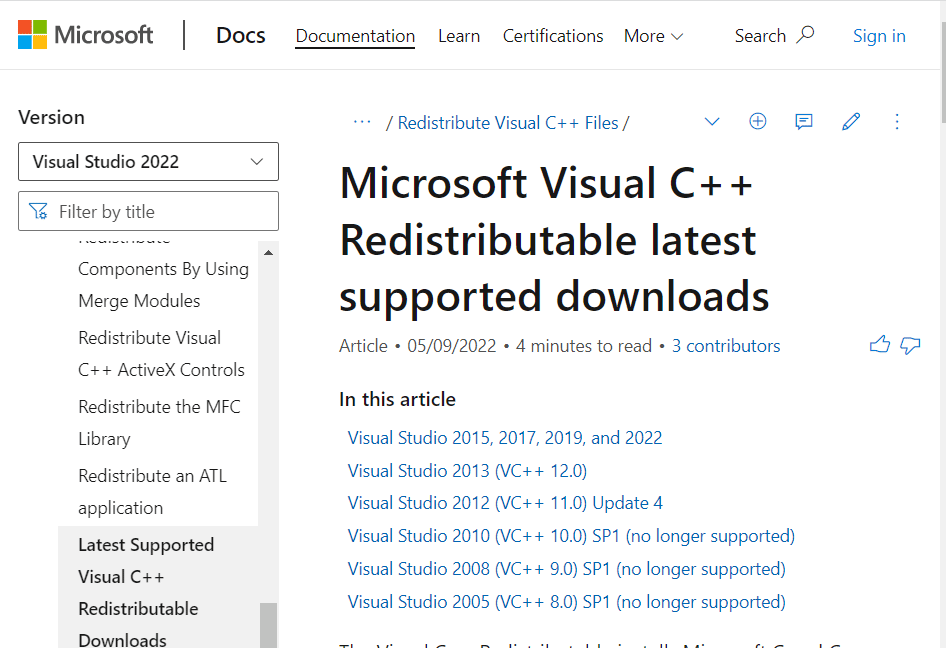Jump to Visual Studio 2015, 2017, 2019, and 2022
Screen dimensions: 946x648
coord(505,437)
